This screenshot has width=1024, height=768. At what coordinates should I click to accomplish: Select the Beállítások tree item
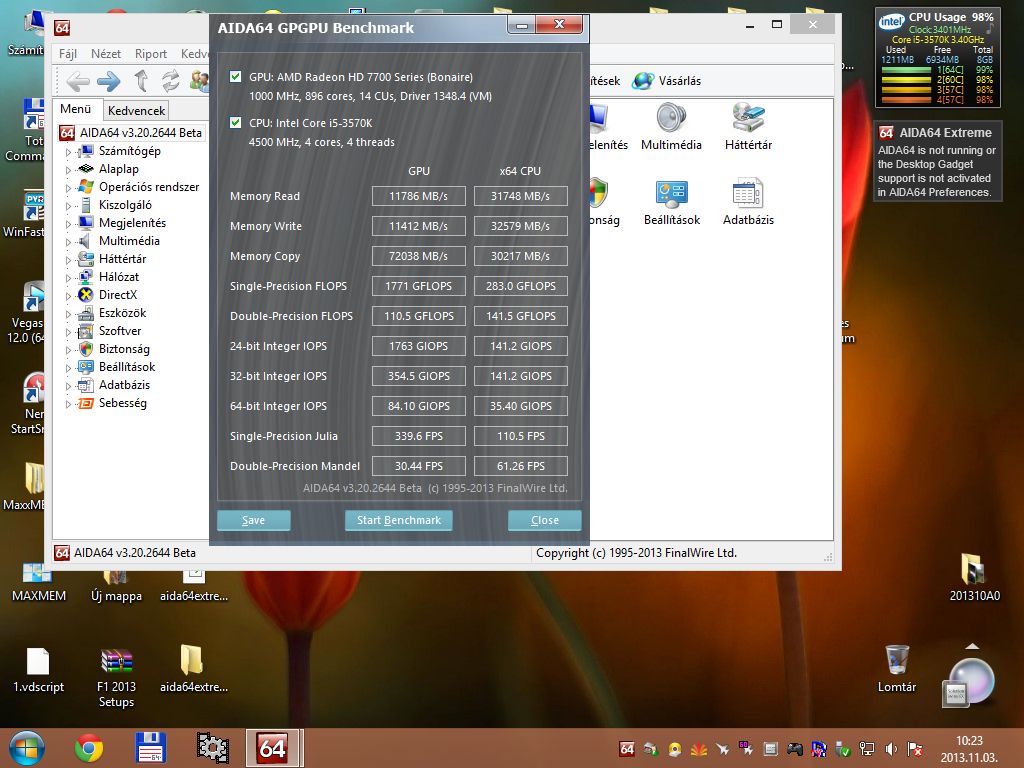point(127,366)
